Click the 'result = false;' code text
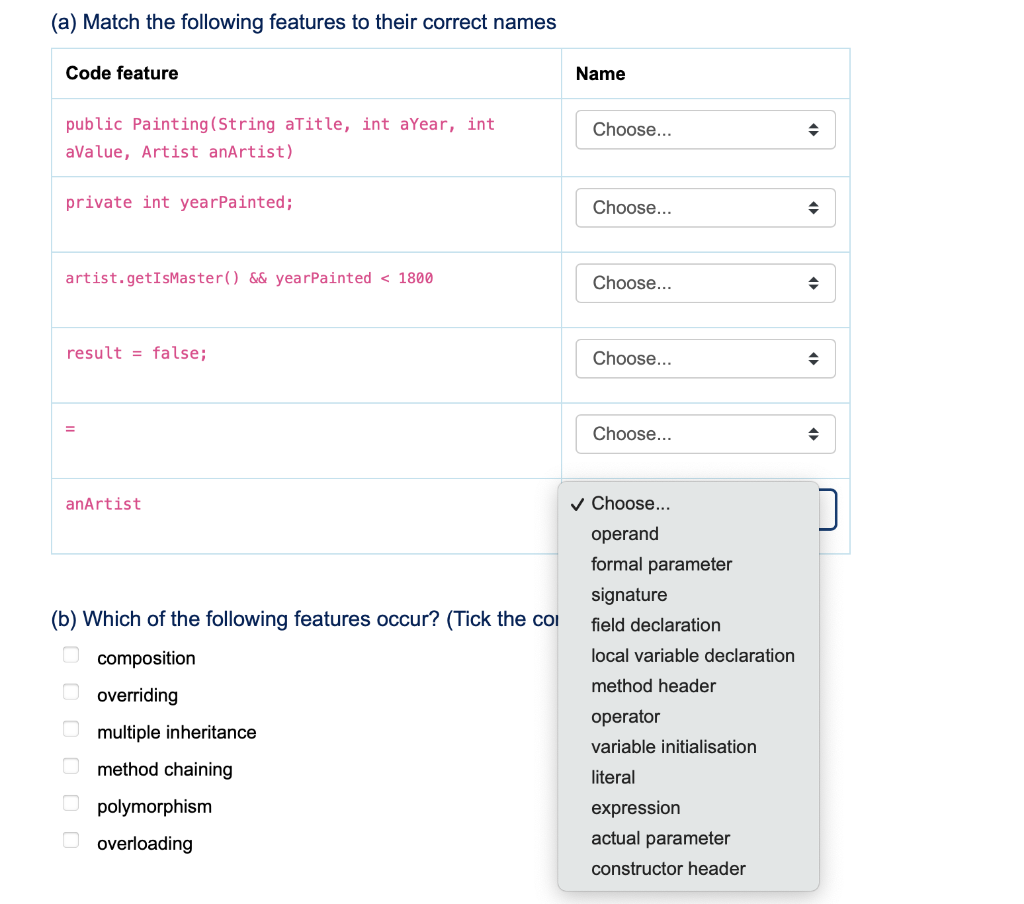The height and width of the screenshot is (904, 1024). pos(136,353)
